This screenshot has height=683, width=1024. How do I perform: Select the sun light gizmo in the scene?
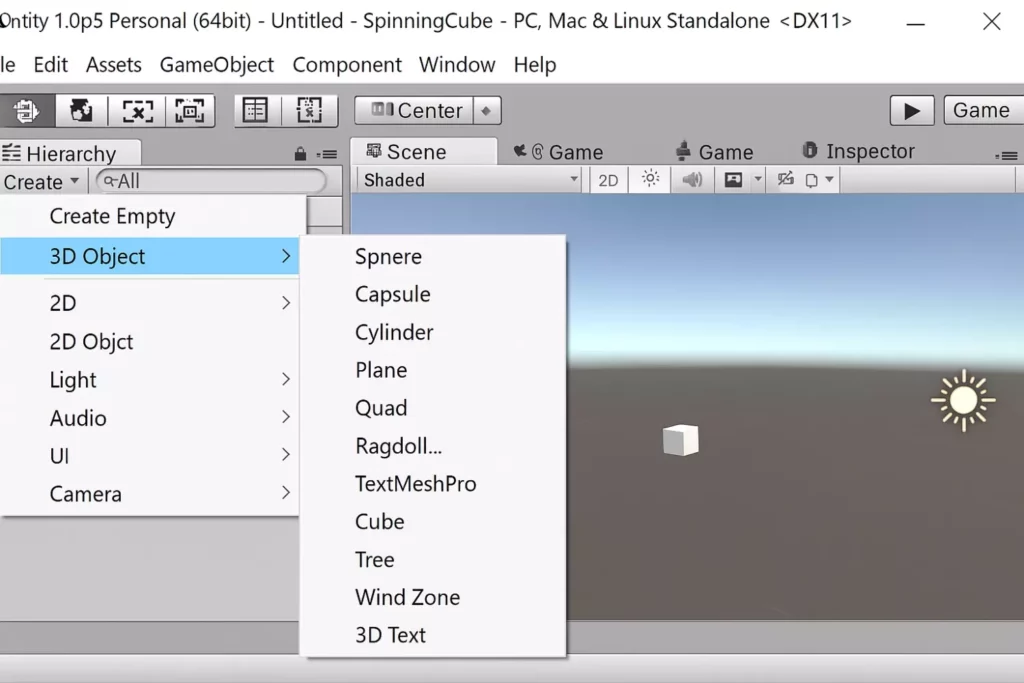963,400
